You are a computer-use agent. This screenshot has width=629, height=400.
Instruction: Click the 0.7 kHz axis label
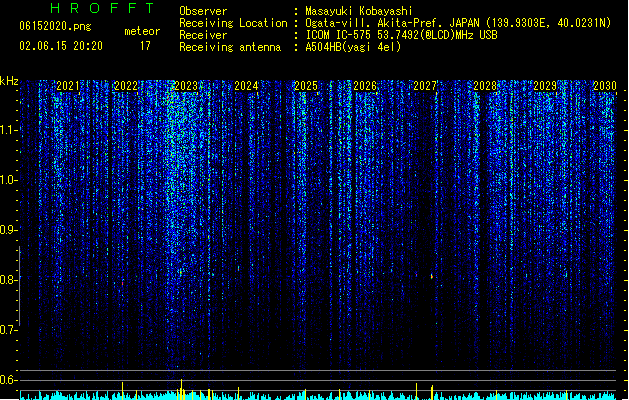(8, 330)
